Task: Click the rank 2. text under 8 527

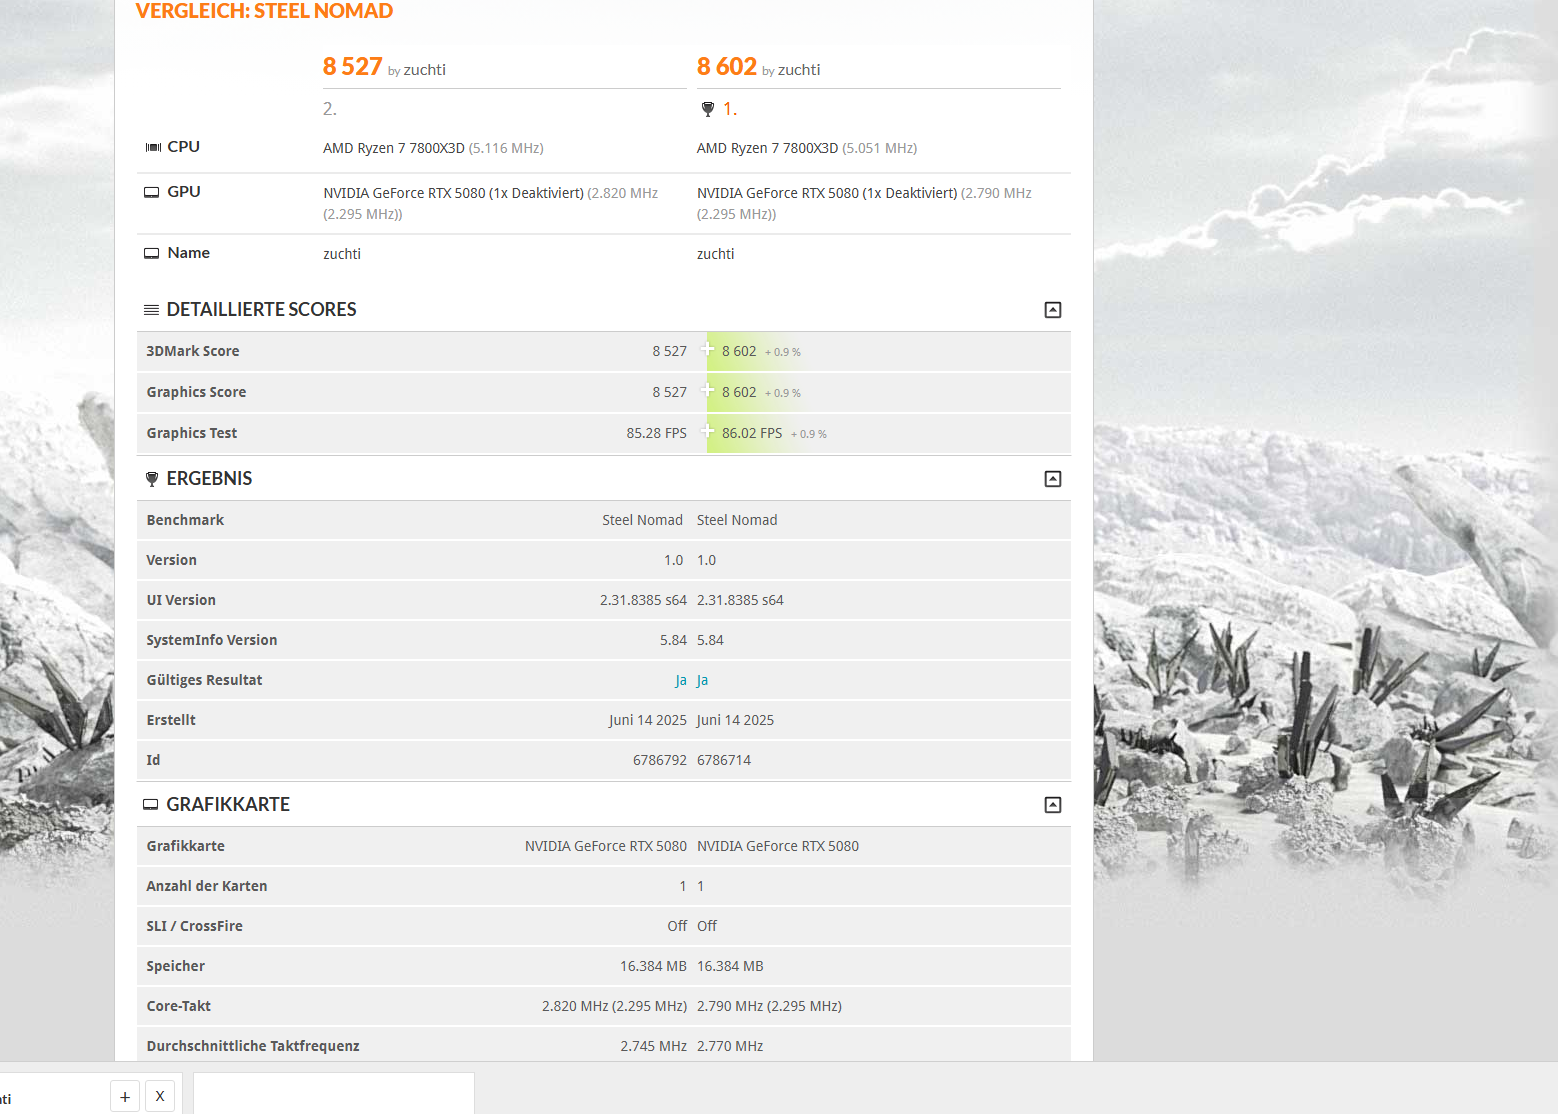Action: [330, 109]
